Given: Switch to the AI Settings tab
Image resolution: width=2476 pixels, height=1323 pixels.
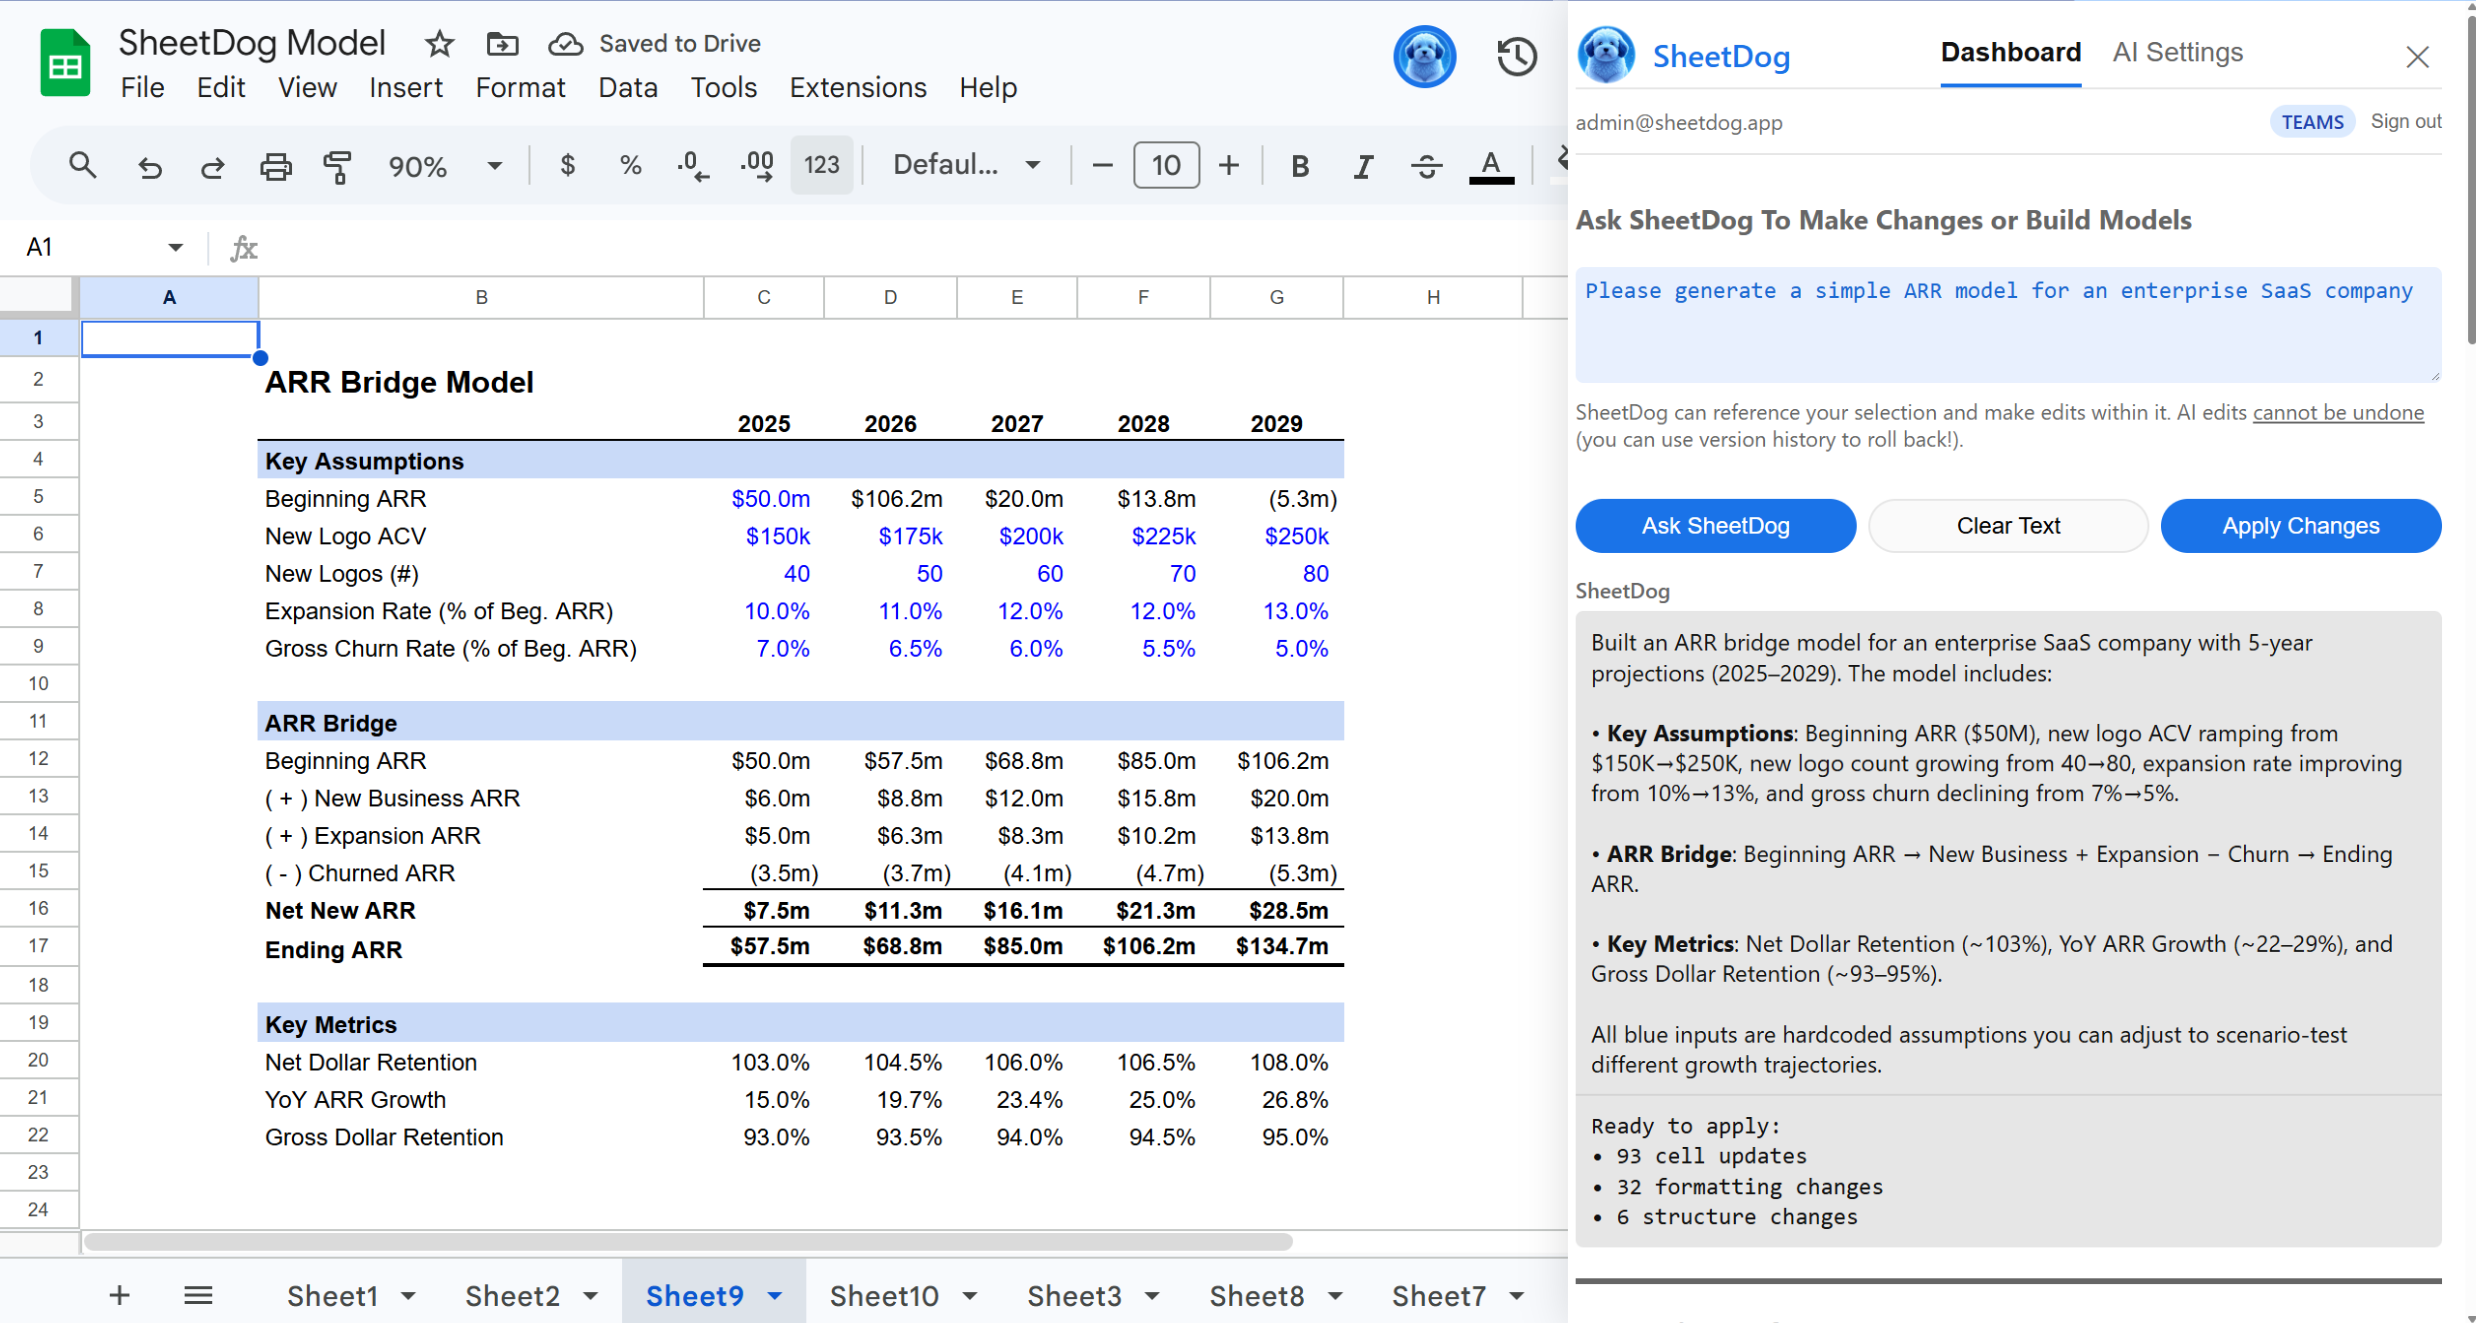Looking at the screenshot, I should coord(2177,52).
